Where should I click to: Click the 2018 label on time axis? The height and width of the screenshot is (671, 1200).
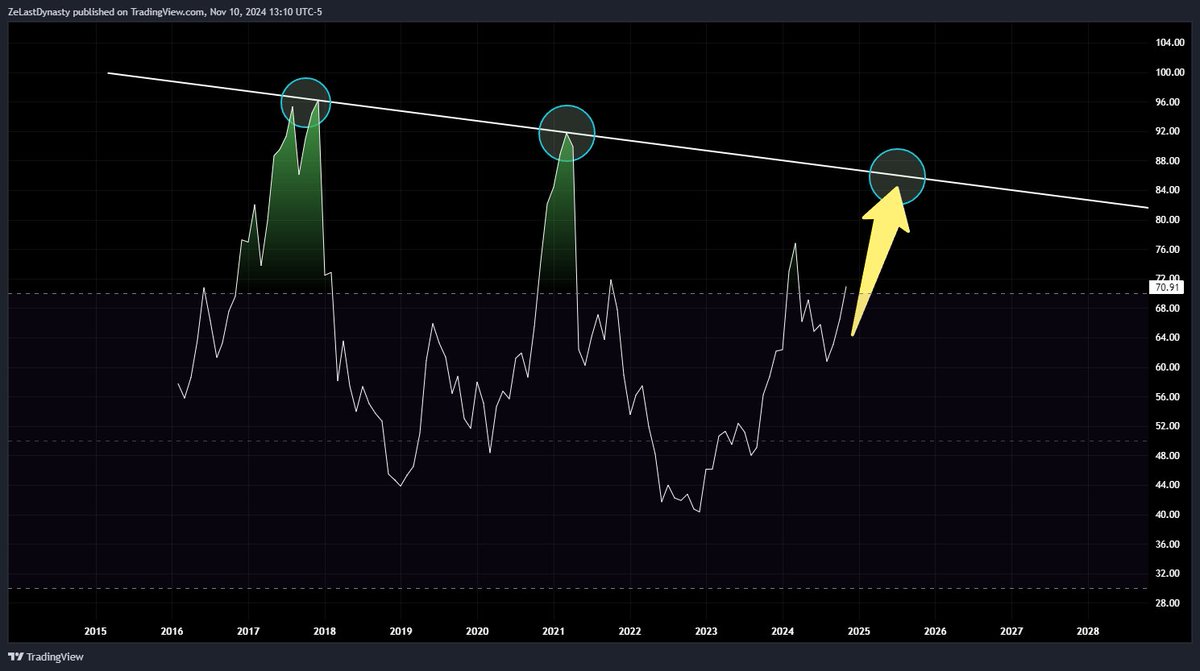324,631
